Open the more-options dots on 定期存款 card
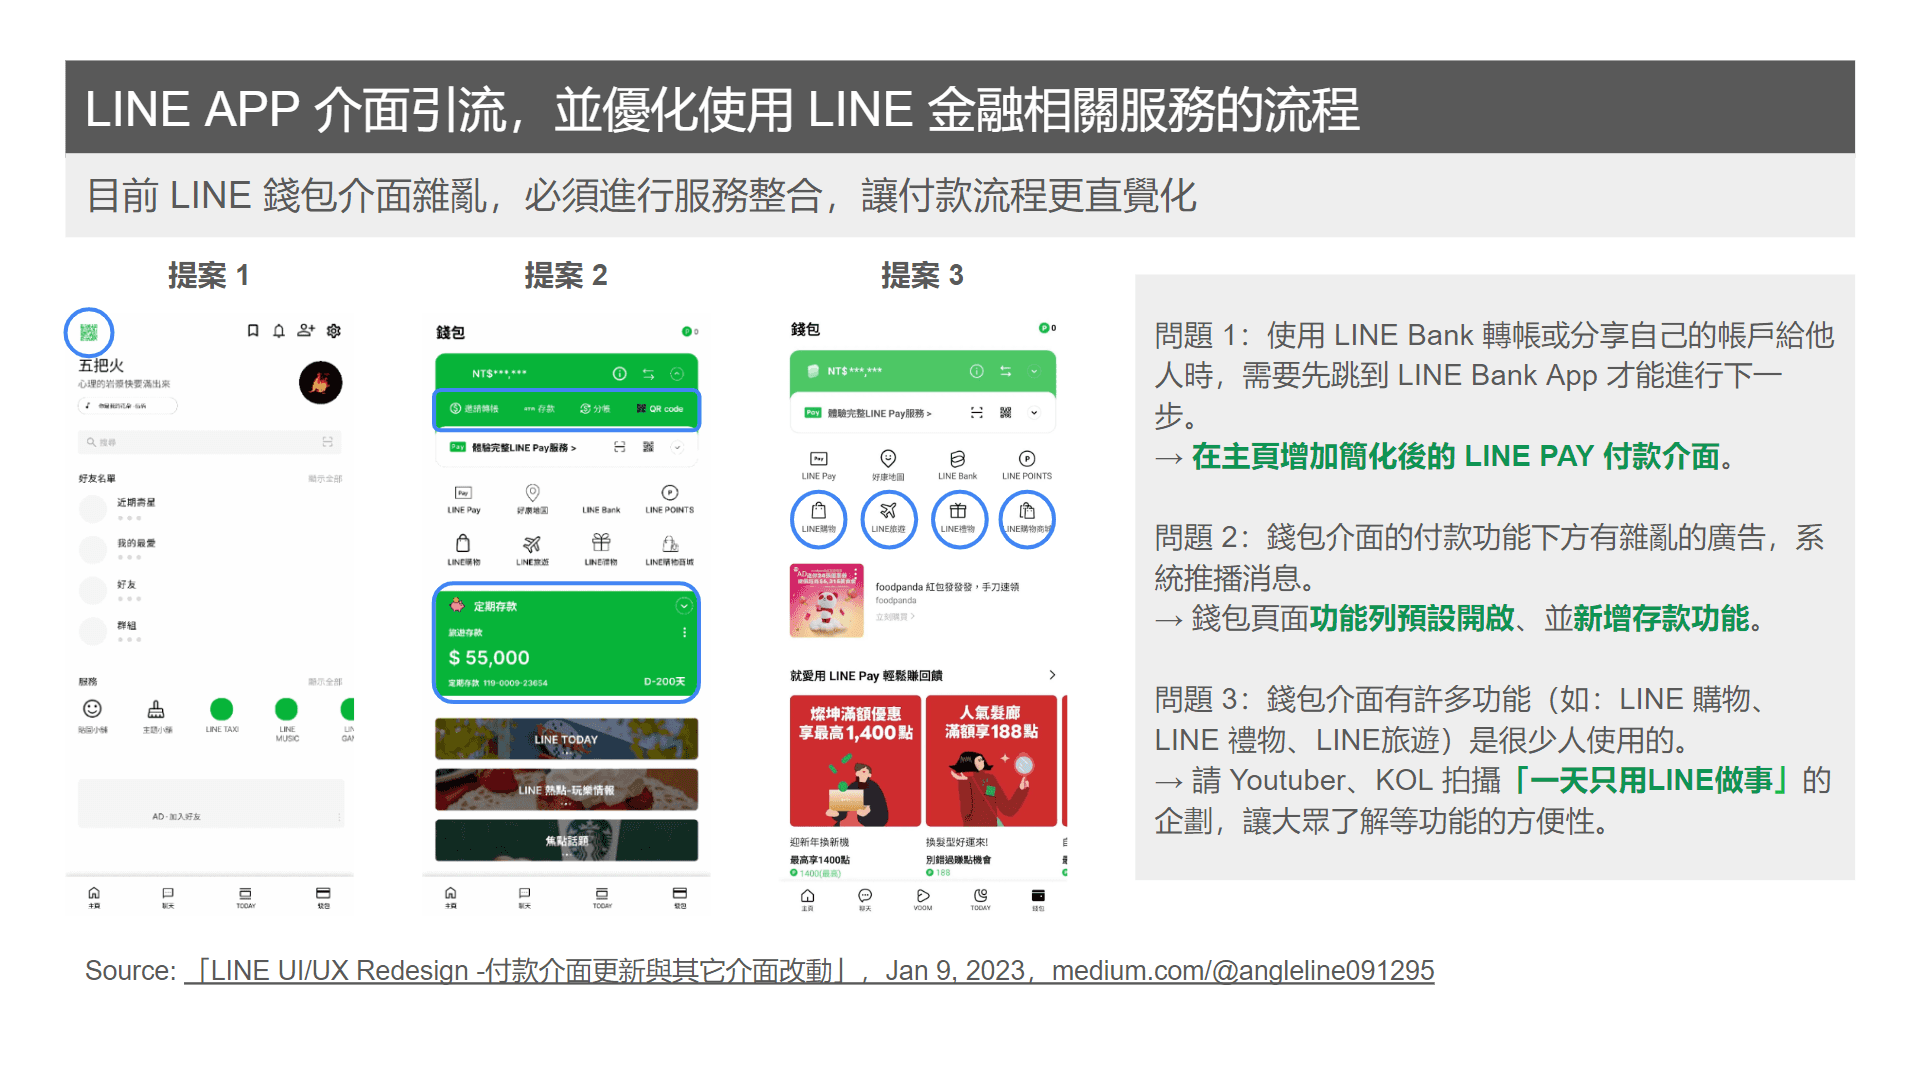This screenshot has height=1080, width=1920. (x=684, y=632)
